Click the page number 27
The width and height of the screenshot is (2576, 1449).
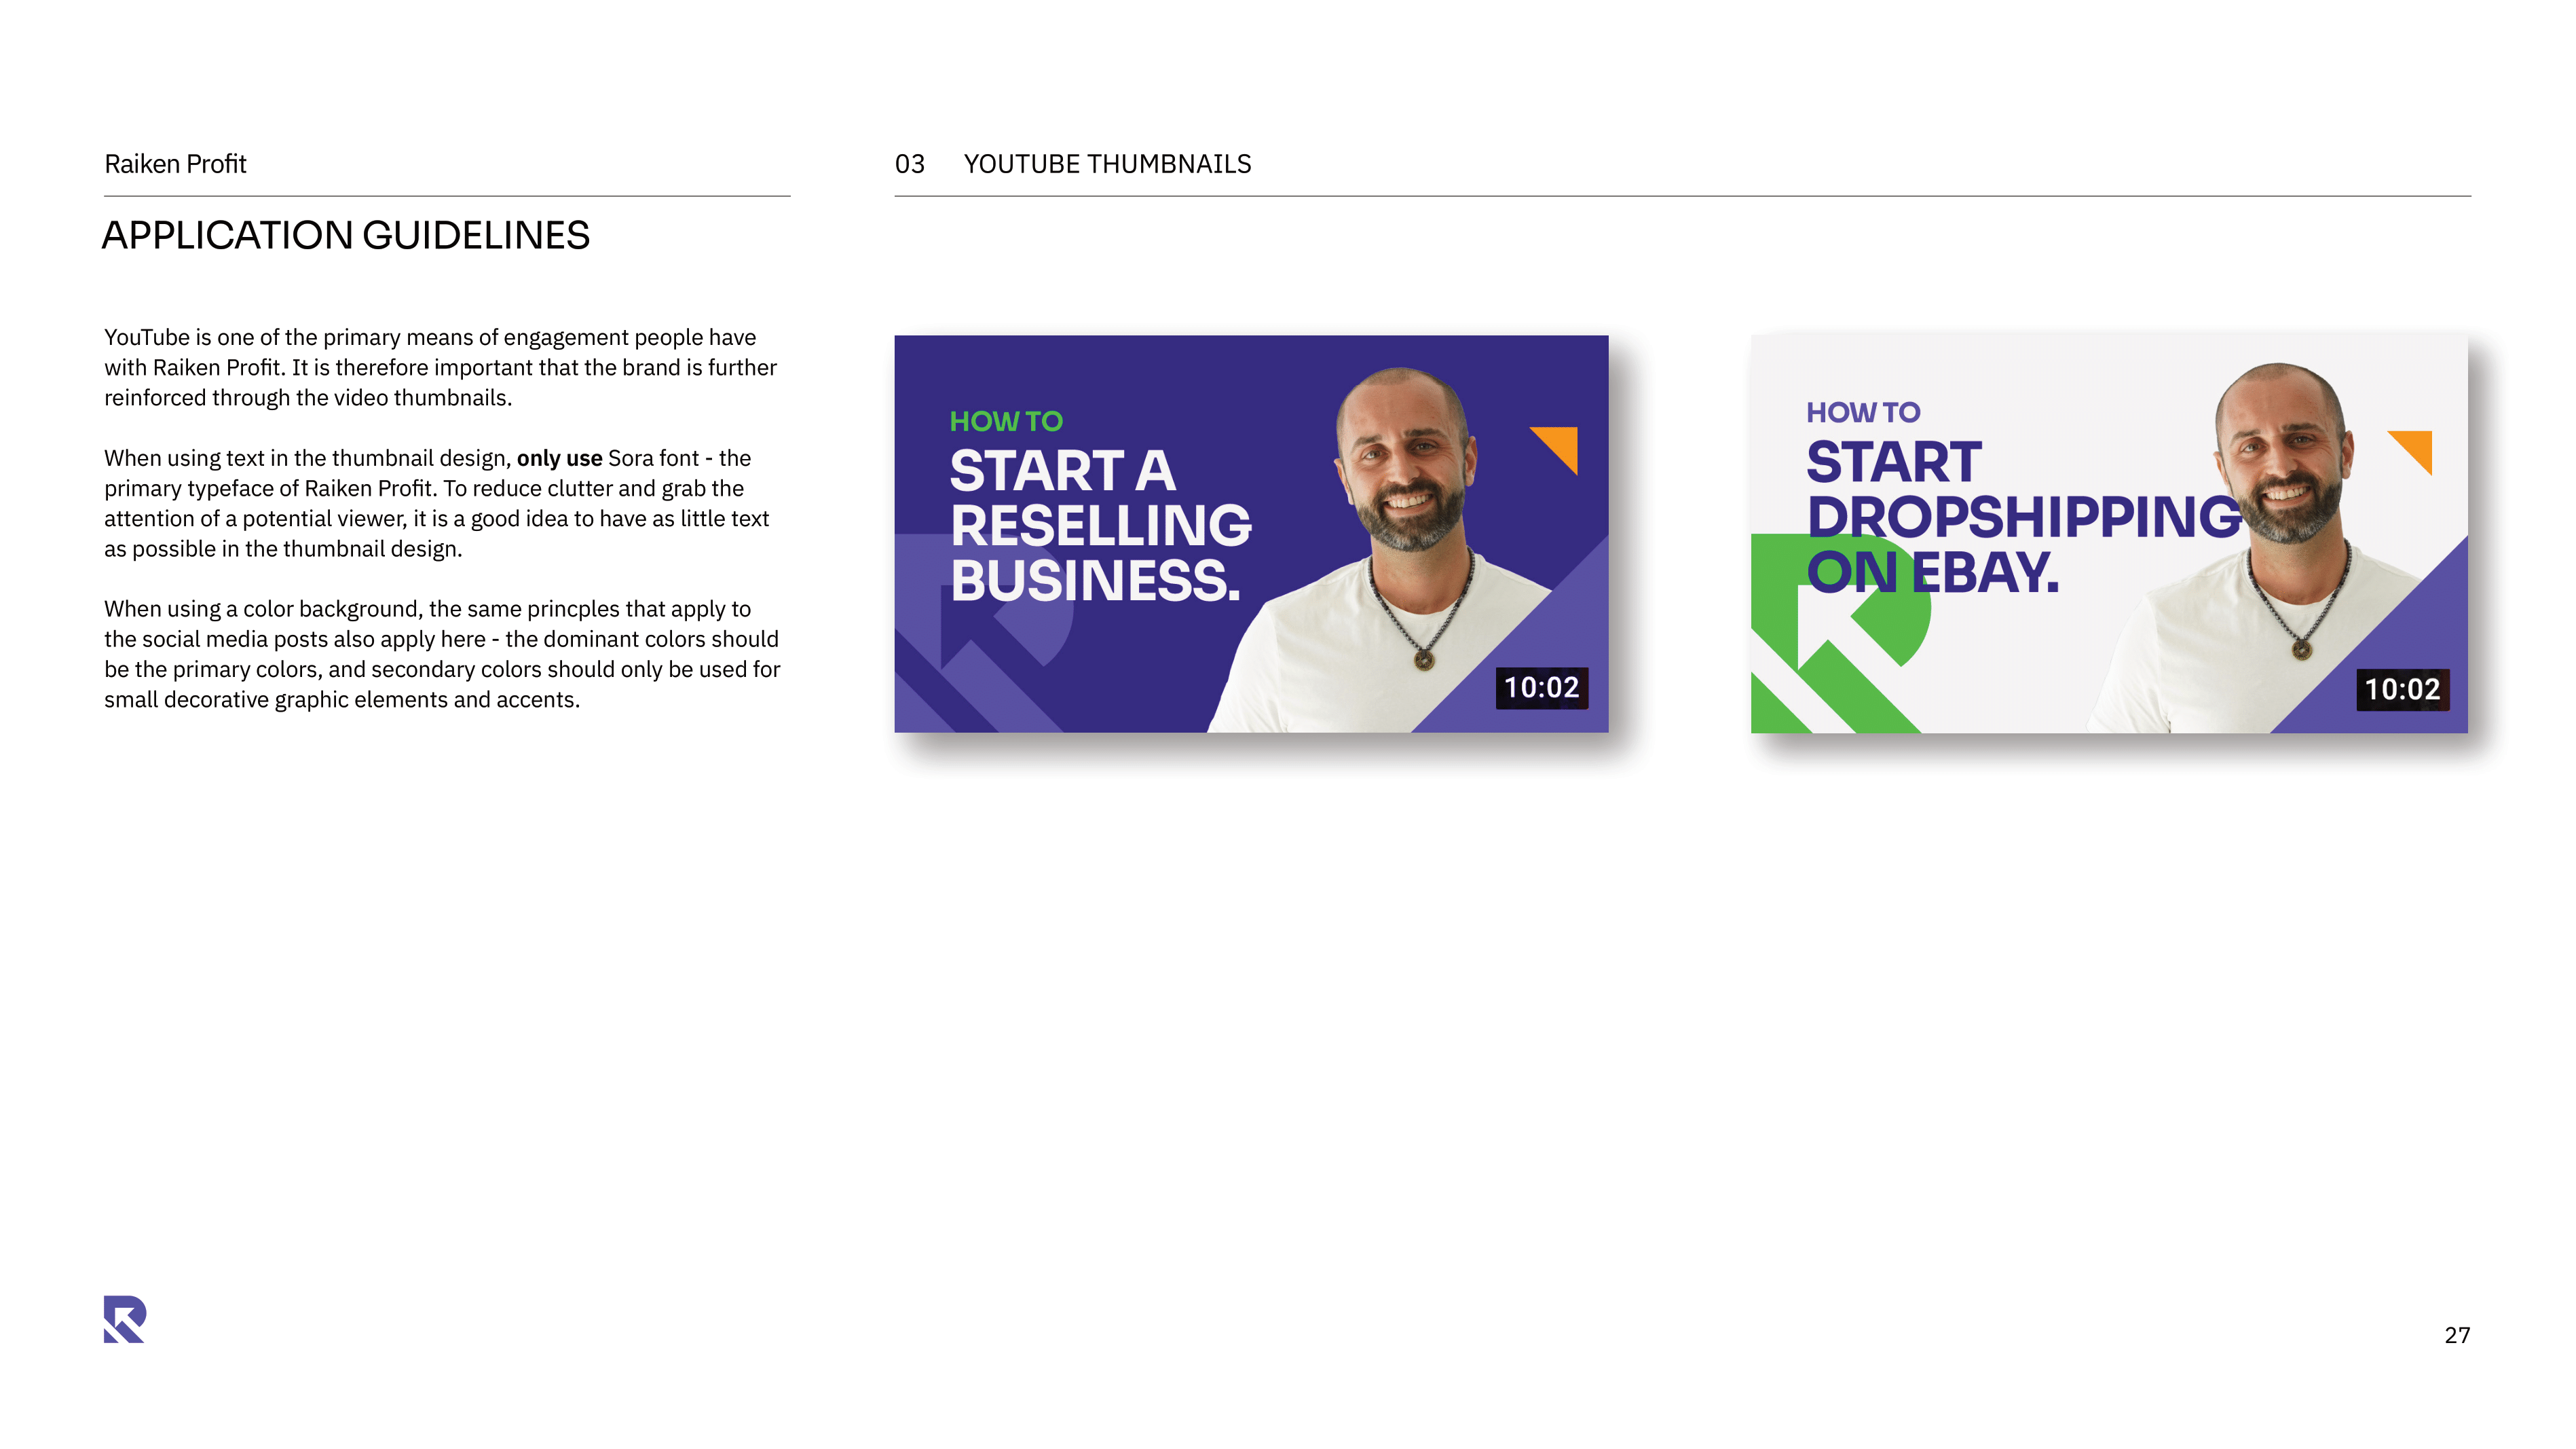pos(2457,1335)
